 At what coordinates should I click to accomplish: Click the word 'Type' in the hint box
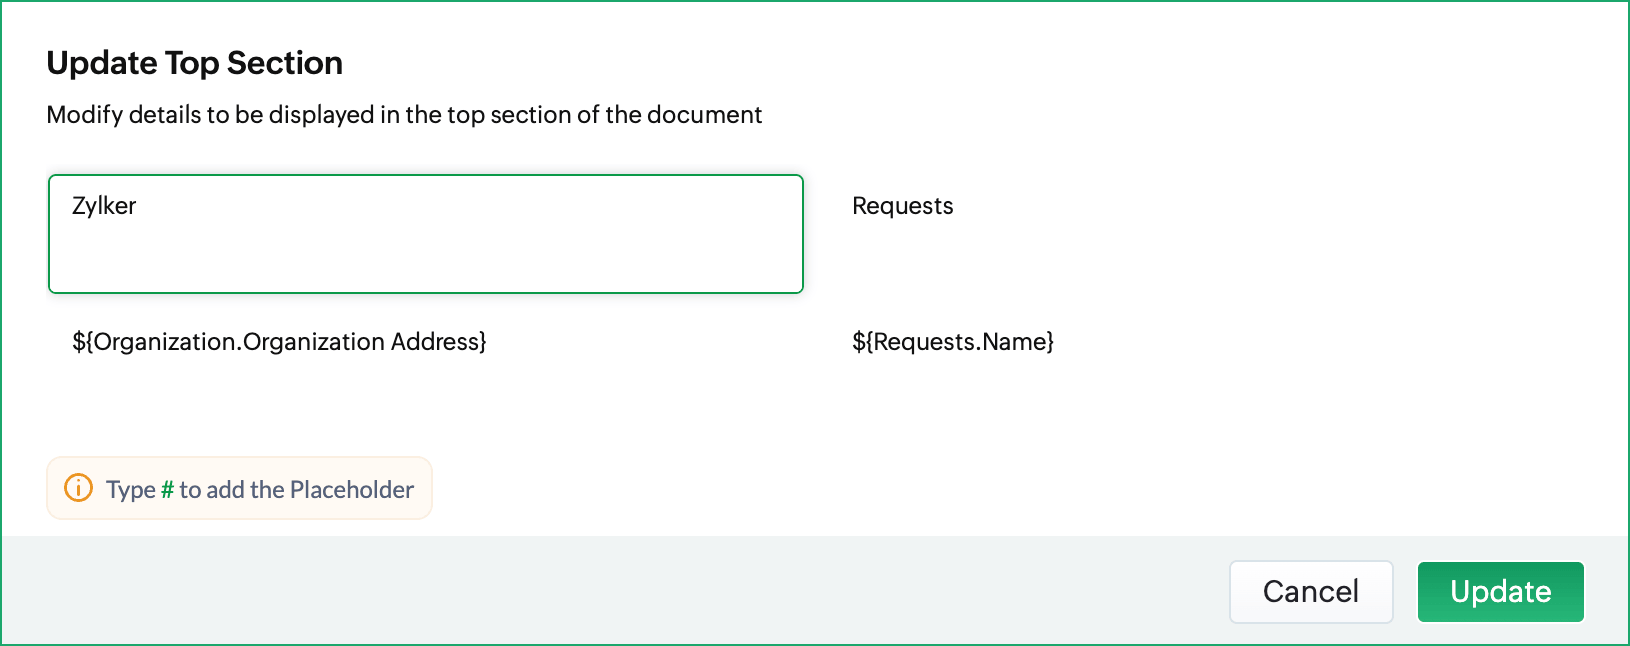tap(131, 490)
